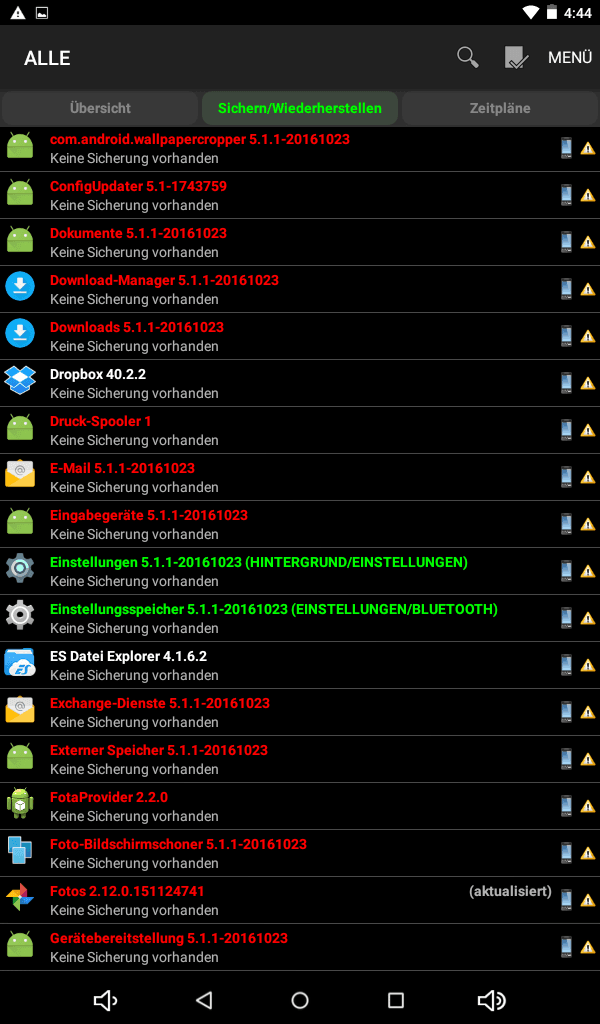Tap the warning triangle in ConfigUpdater row
The image size is (600, 1024).
click(588, 195)
